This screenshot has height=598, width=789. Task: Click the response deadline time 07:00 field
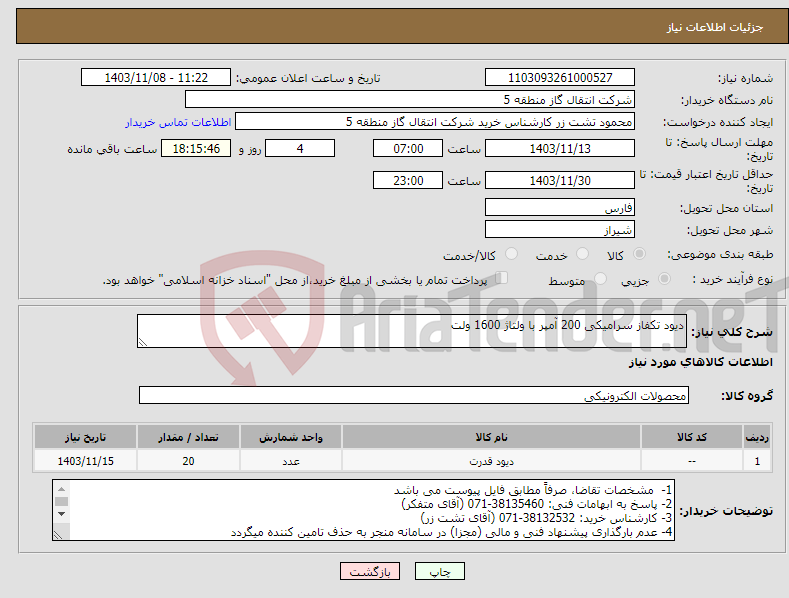coord(408,148)
